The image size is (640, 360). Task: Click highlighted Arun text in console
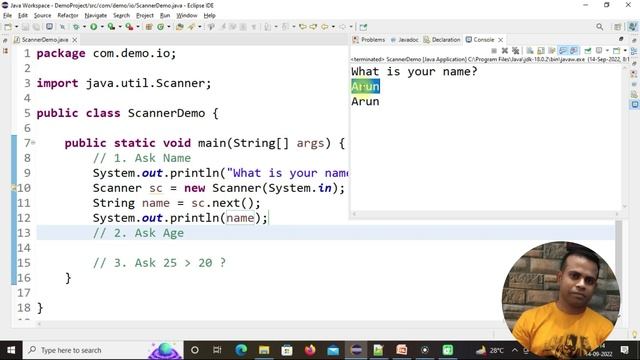tap(365, 87)
